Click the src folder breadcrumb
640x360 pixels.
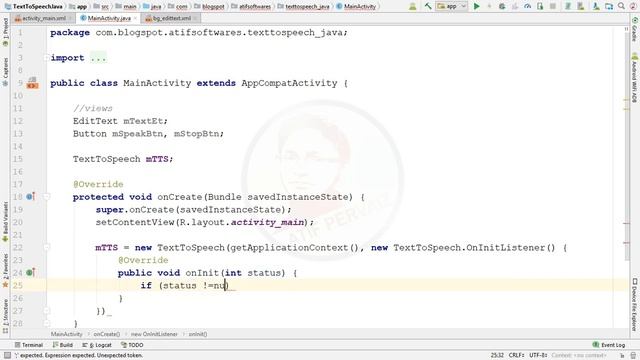pos(101,7)
